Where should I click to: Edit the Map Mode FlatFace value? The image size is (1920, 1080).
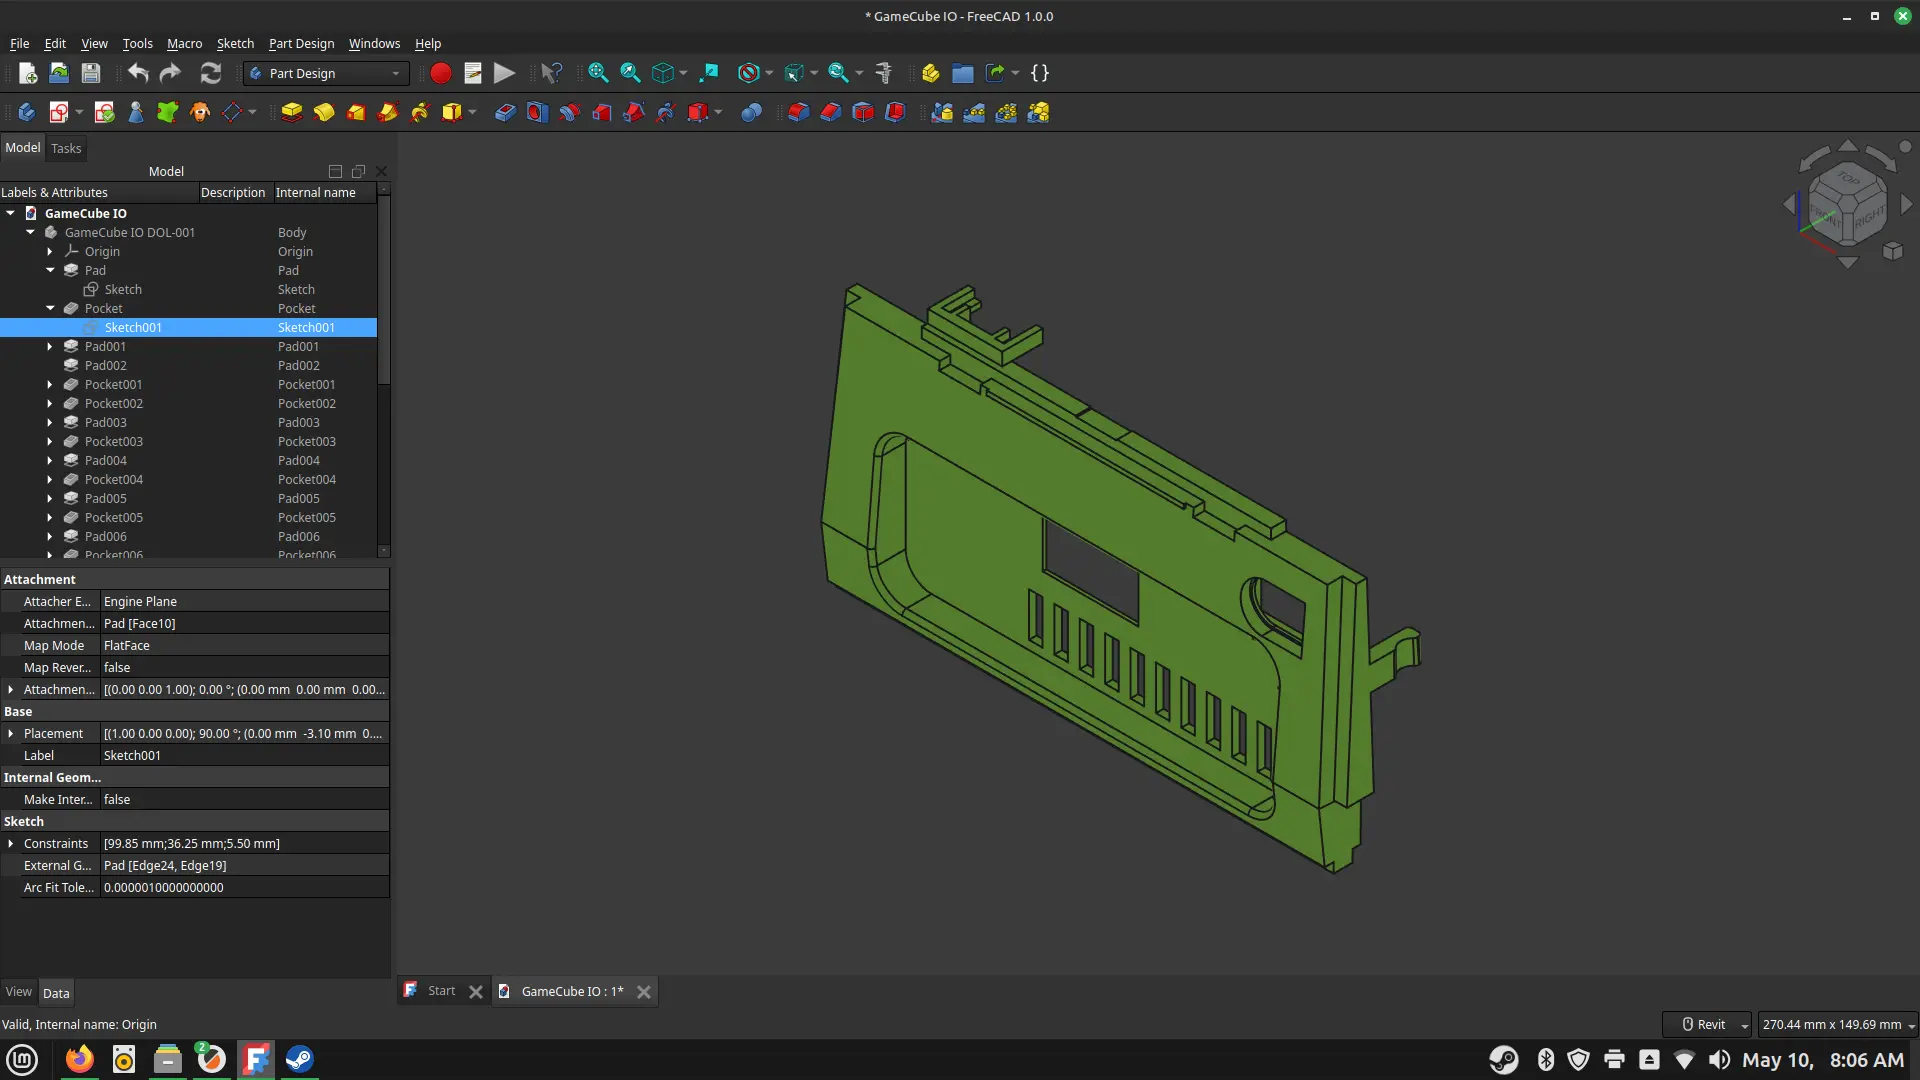[x=244, y=645]
